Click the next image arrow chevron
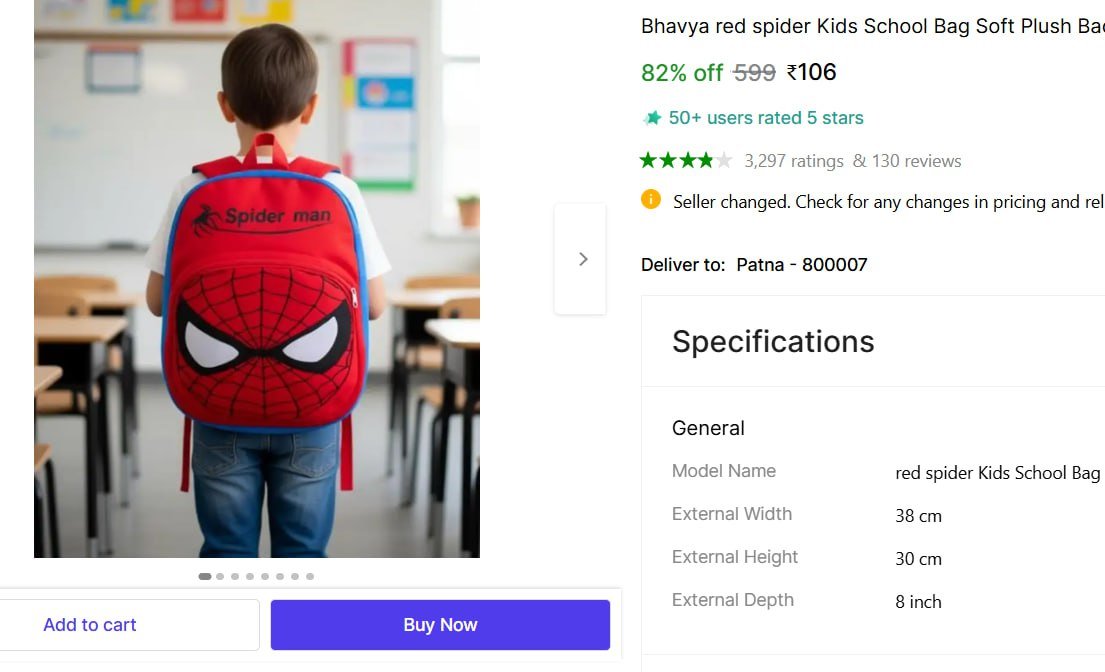 click(x=583, y=259)
